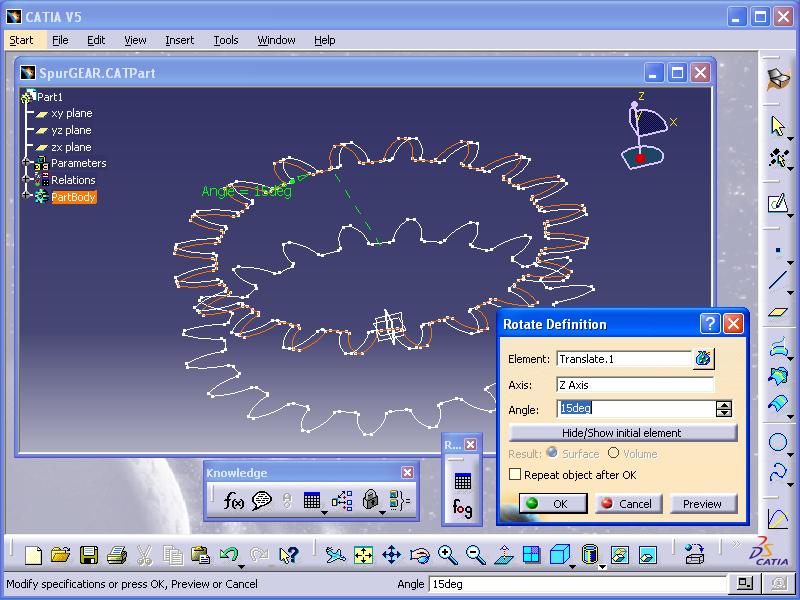This screenshot has width=800, height=600.
Task: Click the Formula f(x) icon in Knowledge toolbar
Action: 234,501
